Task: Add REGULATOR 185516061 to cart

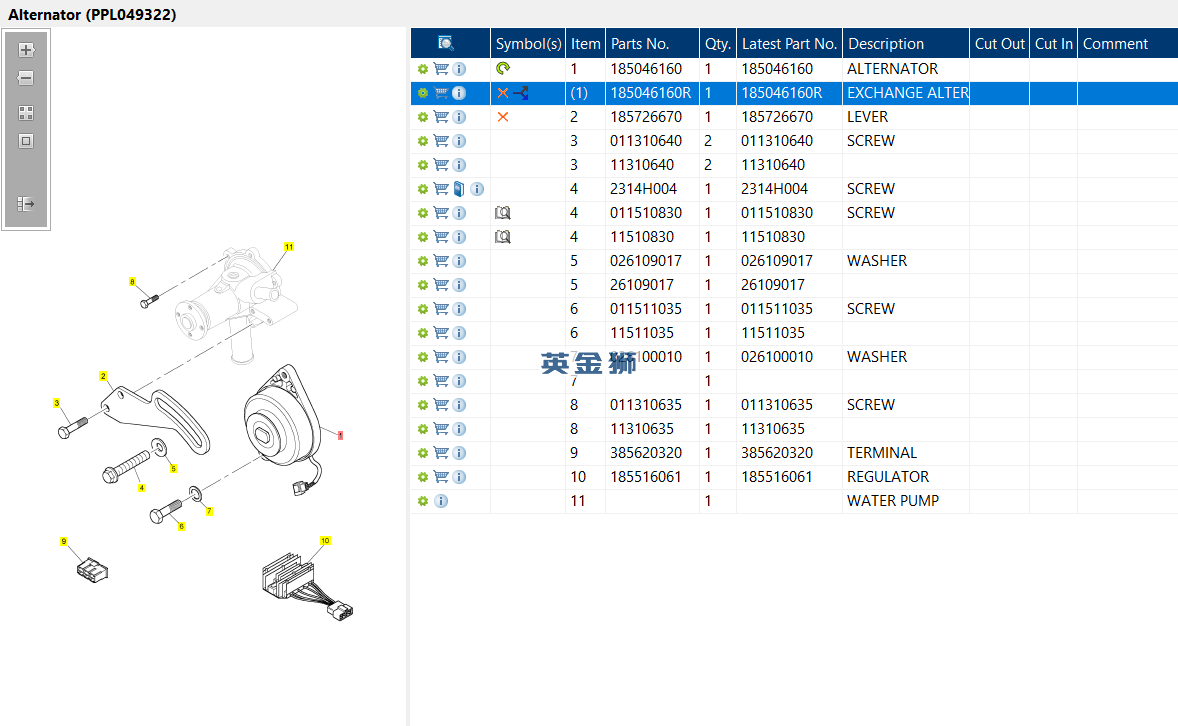Action: [441, 476]
